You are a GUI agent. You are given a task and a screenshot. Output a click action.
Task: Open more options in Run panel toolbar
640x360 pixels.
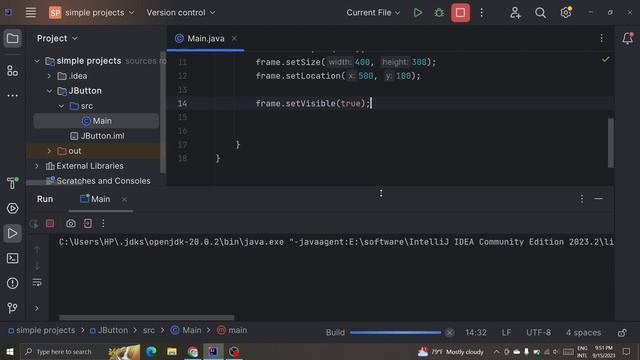click(103, 224)
